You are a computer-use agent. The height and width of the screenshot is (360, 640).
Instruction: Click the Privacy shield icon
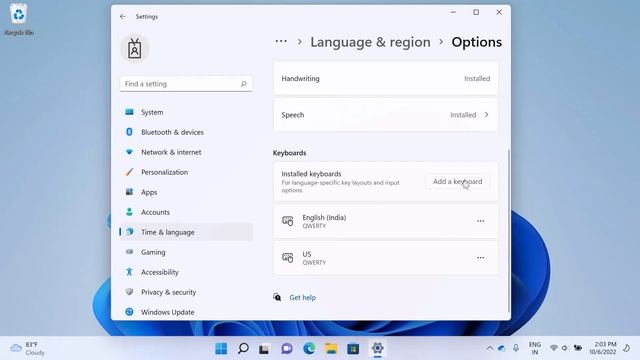click(129, 292)
